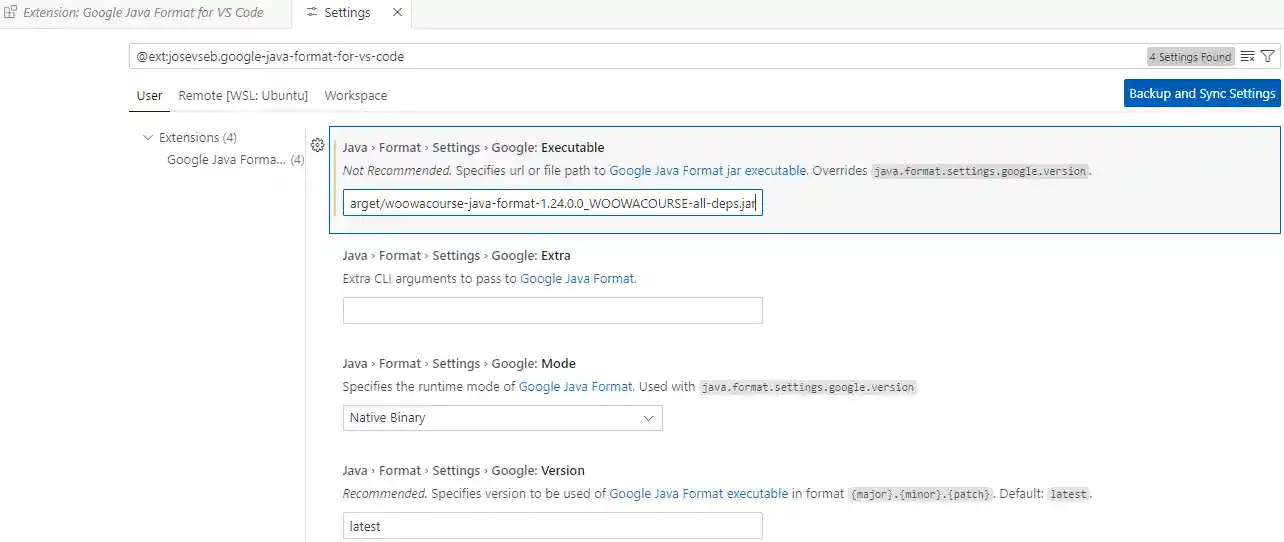Click the Executable jar path input field

552,203
